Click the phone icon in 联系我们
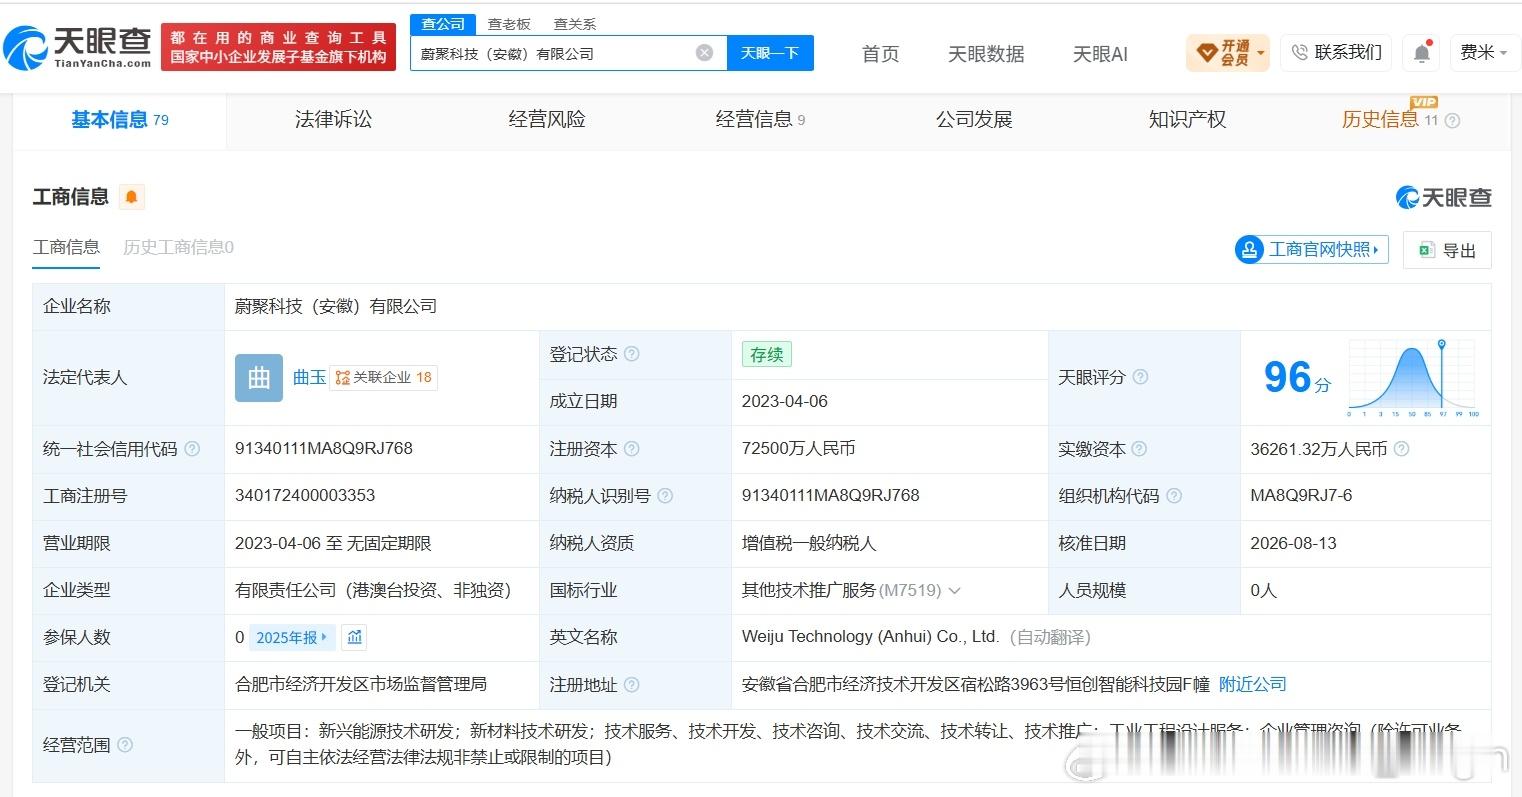1522x797 pixels. point(1299,52)
